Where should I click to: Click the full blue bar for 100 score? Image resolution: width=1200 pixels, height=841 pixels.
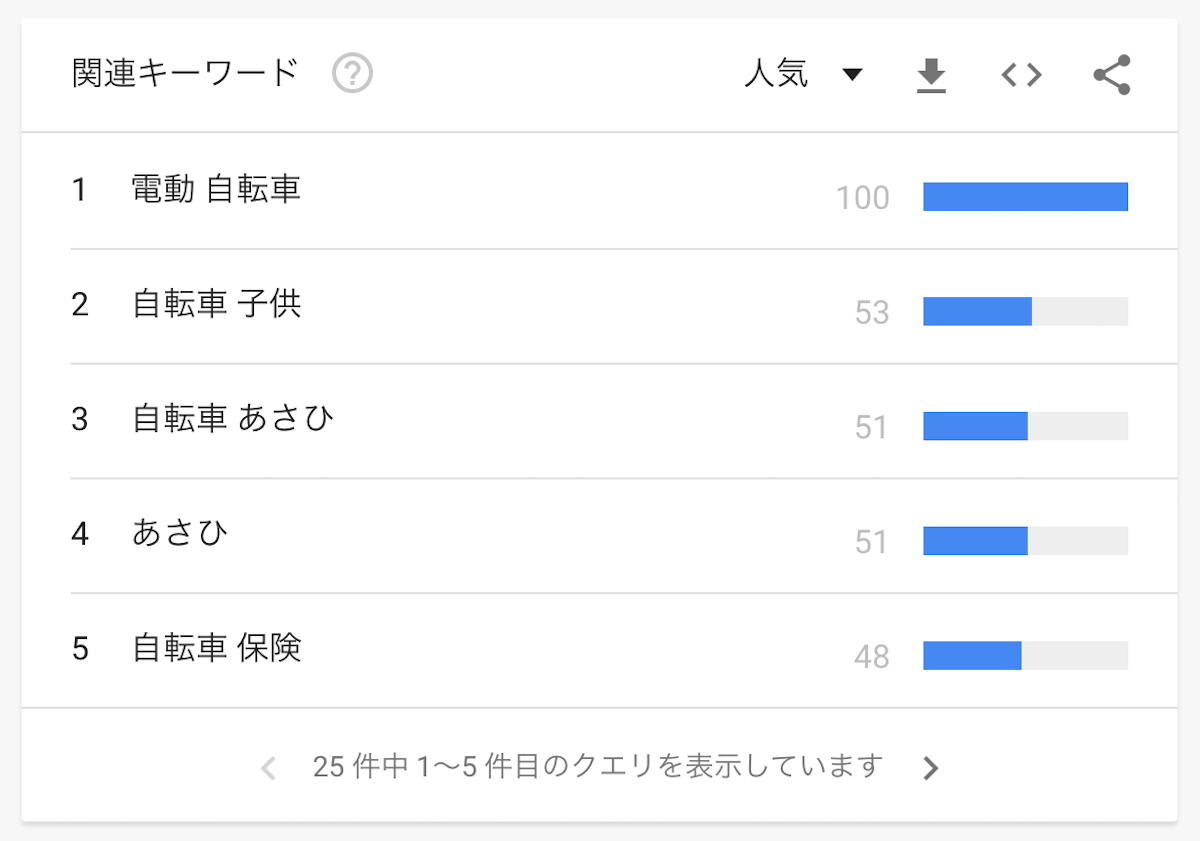[x=1025, y=197]
